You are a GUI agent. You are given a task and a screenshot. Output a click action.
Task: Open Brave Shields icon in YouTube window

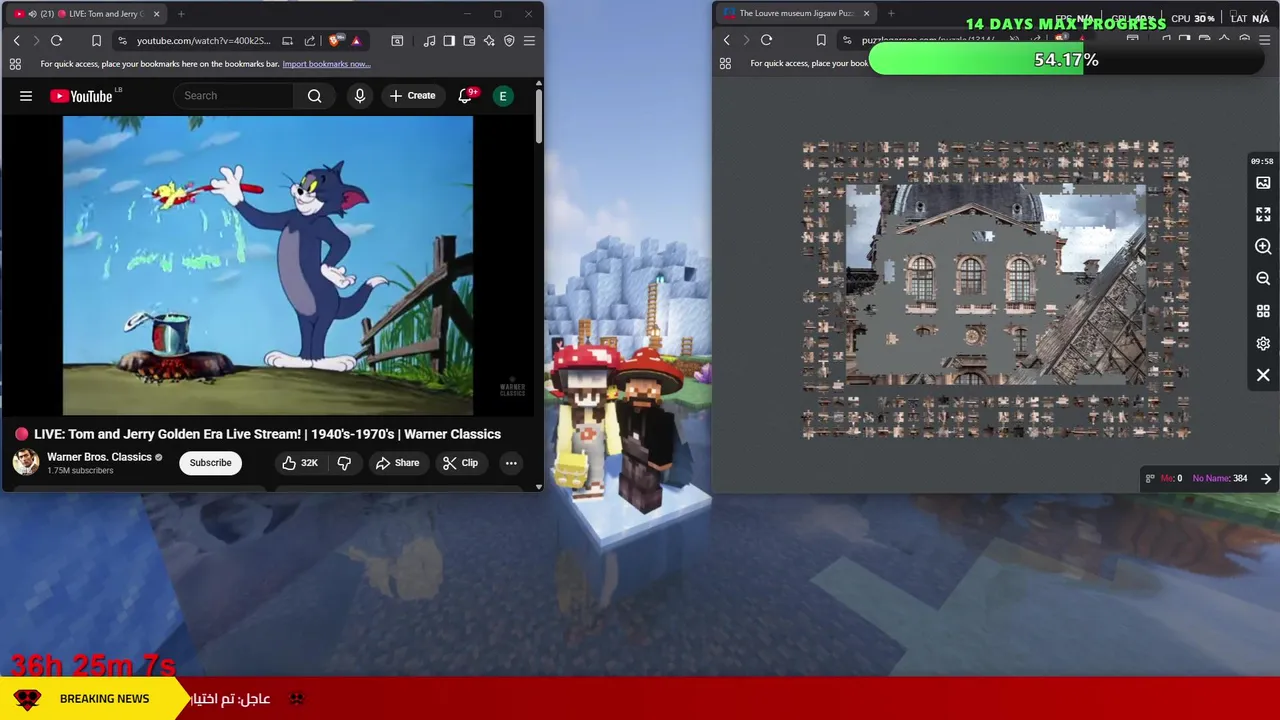(336, 40)
